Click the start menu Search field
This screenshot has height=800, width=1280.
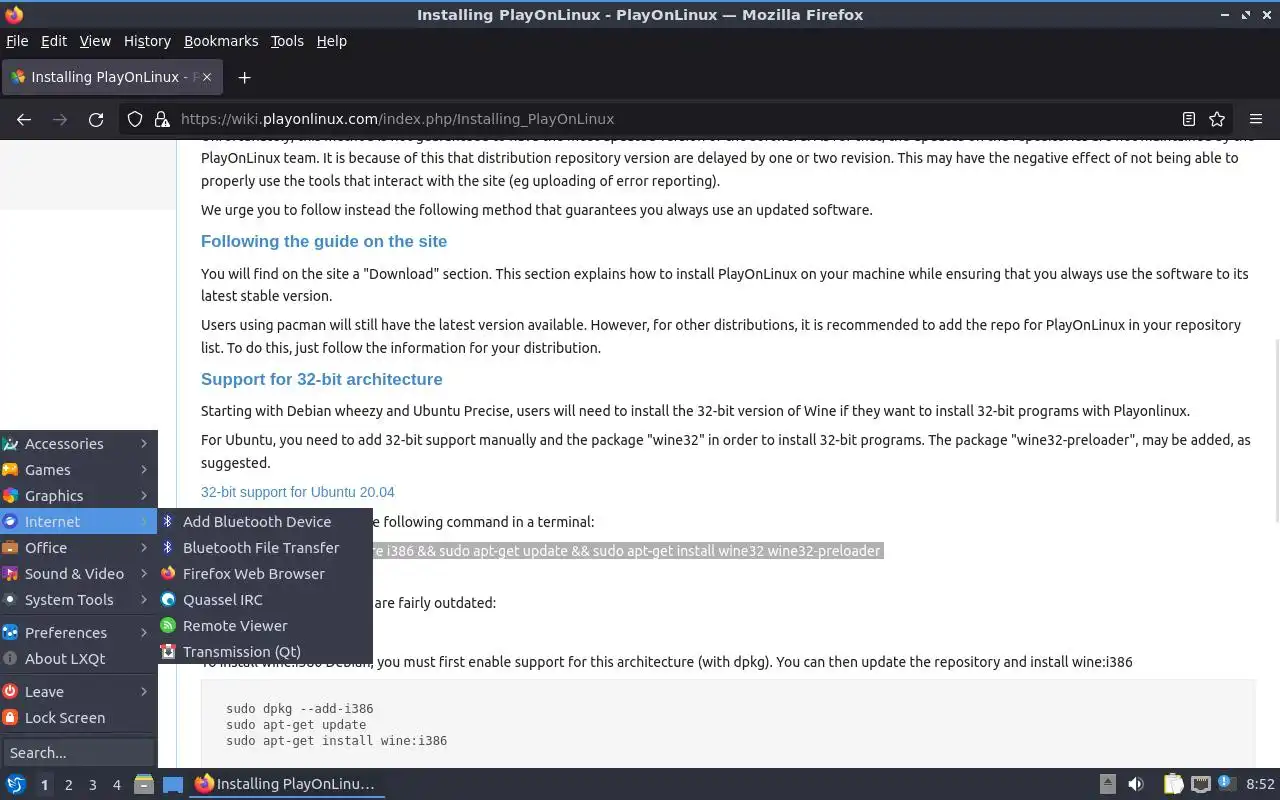coord(78,752)
